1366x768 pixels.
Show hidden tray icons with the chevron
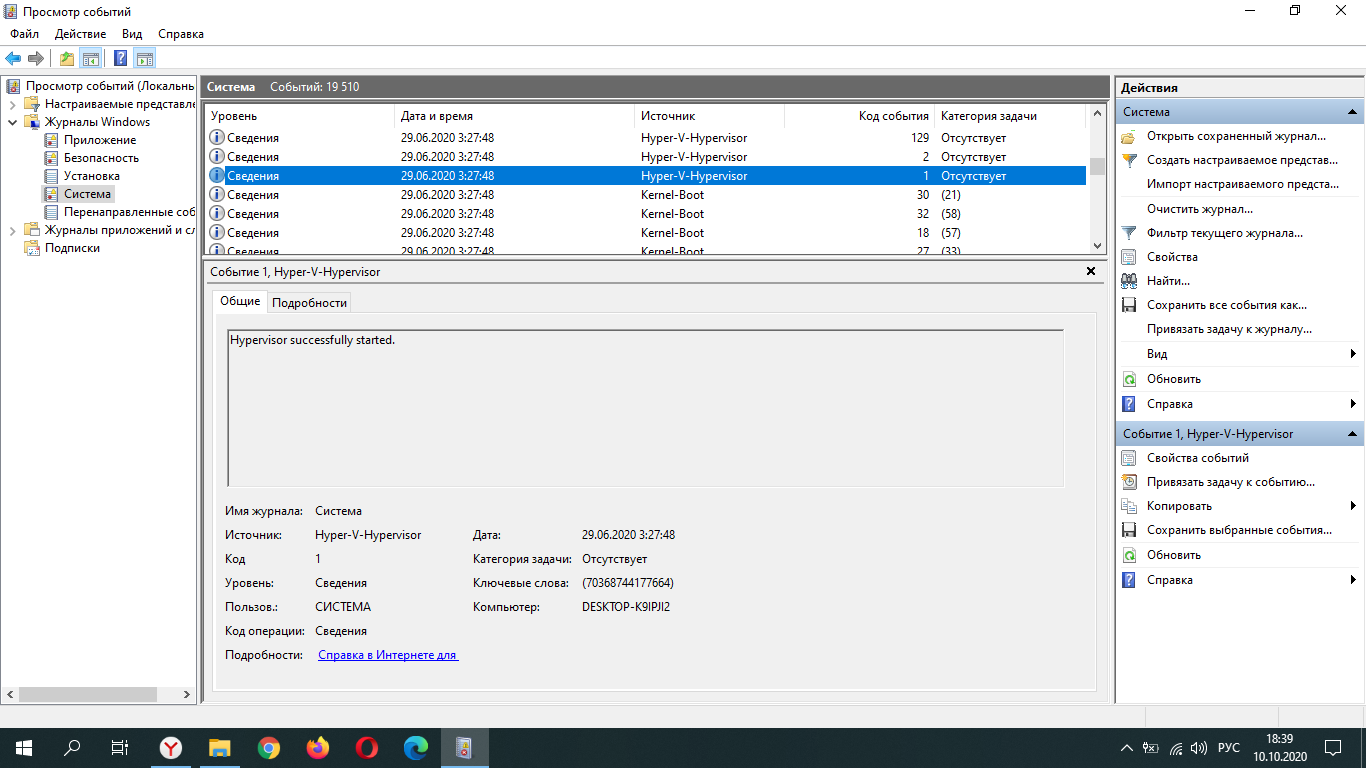tap(1127, 748)
